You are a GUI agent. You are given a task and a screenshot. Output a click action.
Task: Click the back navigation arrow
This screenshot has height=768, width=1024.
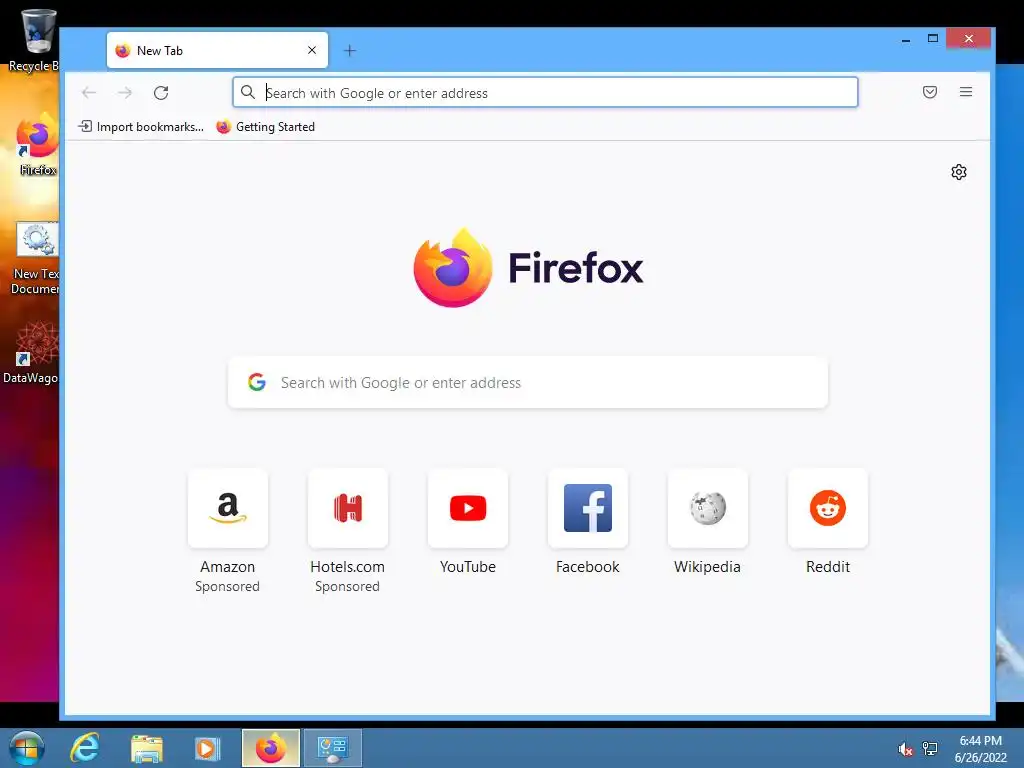(89, 93)
